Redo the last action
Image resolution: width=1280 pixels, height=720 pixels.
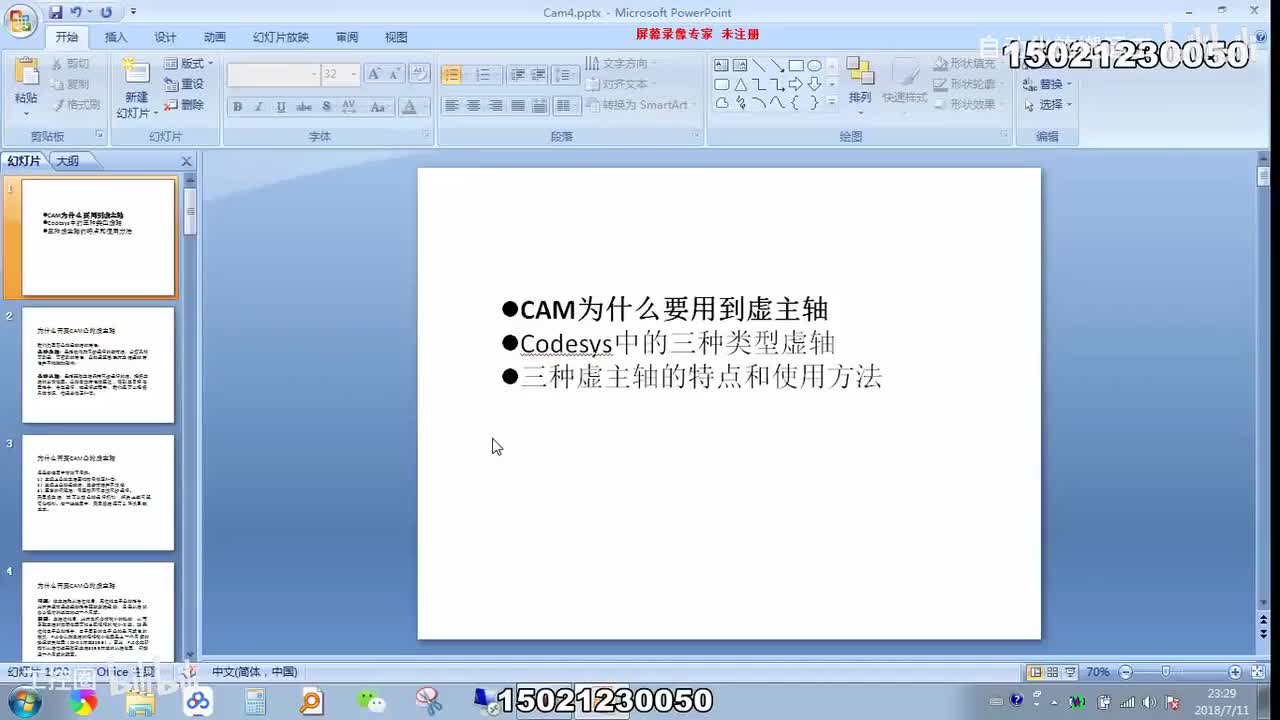(x=106, y=12)
